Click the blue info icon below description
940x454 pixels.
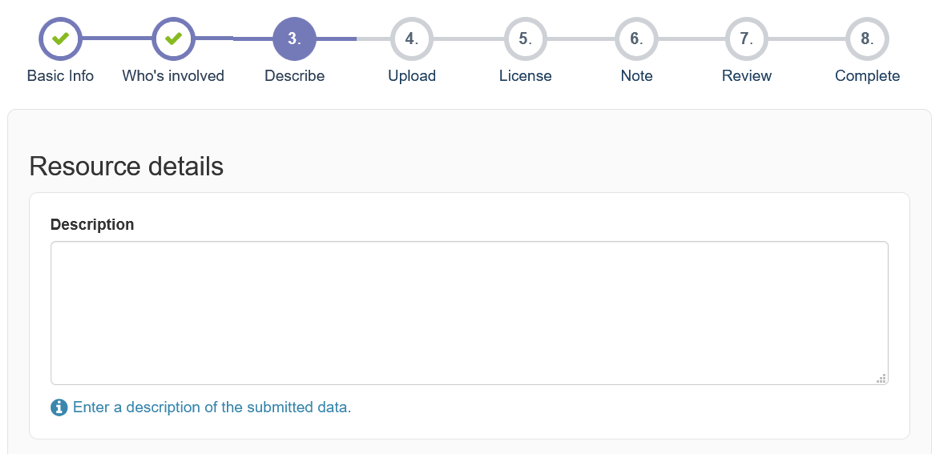coord(59,408)
